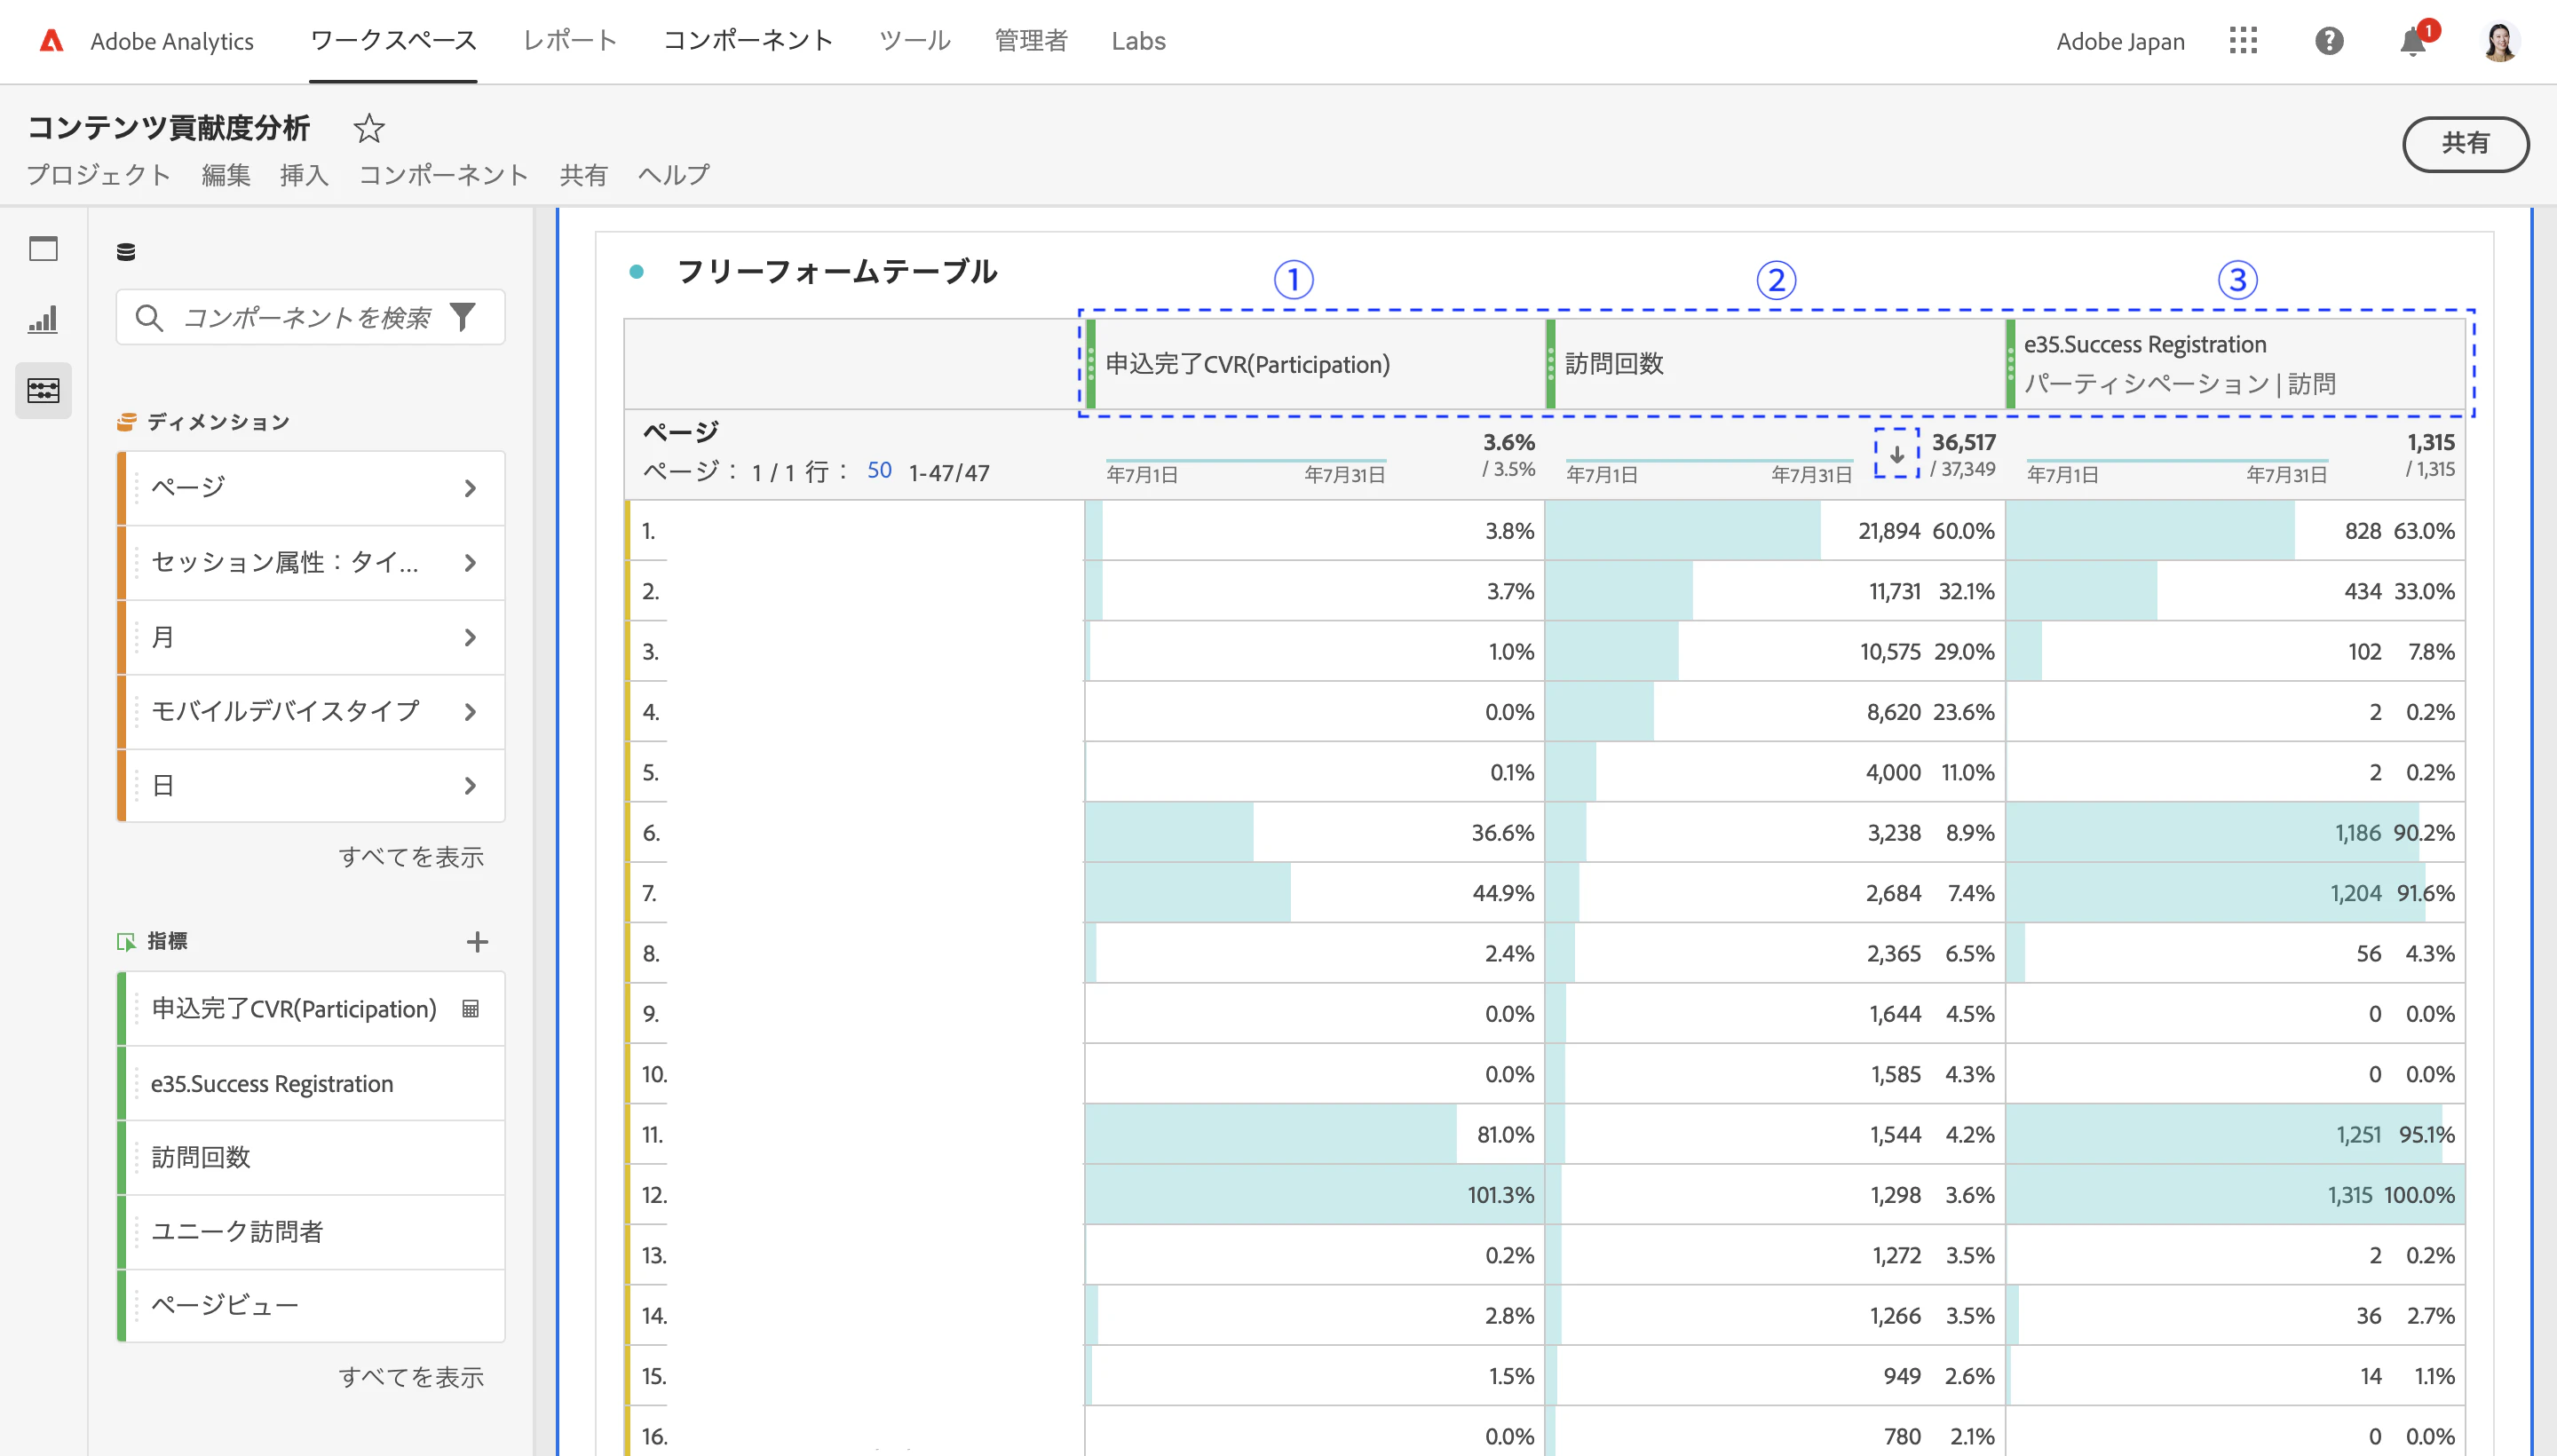Expand the モバイルデバイスタイプ dimension chevron
Image resolution: width=2557 pixels, height=1456 pixels.
point(470,712)
